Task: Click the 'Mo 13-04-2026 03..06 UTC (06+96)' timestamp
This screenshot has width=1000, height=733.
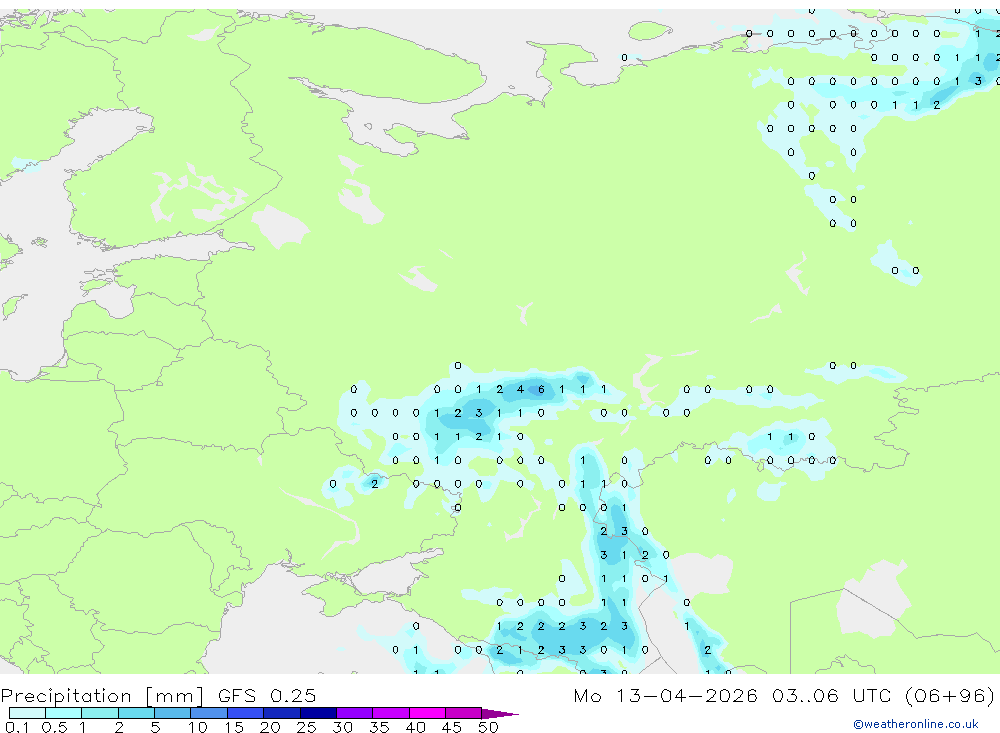Action: point(784,695)
